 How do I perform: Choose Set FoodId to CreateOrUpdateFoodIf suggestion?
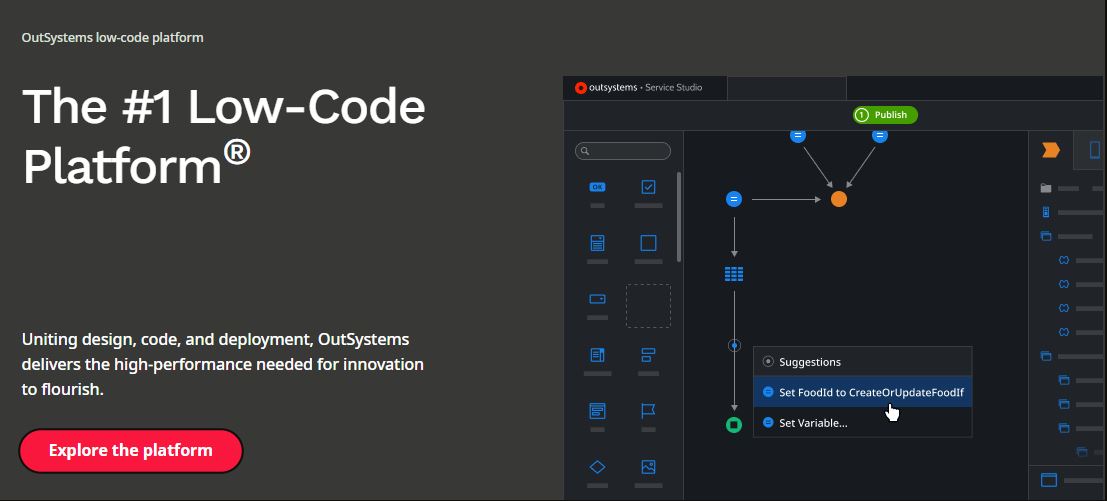[x=863, y=392]
